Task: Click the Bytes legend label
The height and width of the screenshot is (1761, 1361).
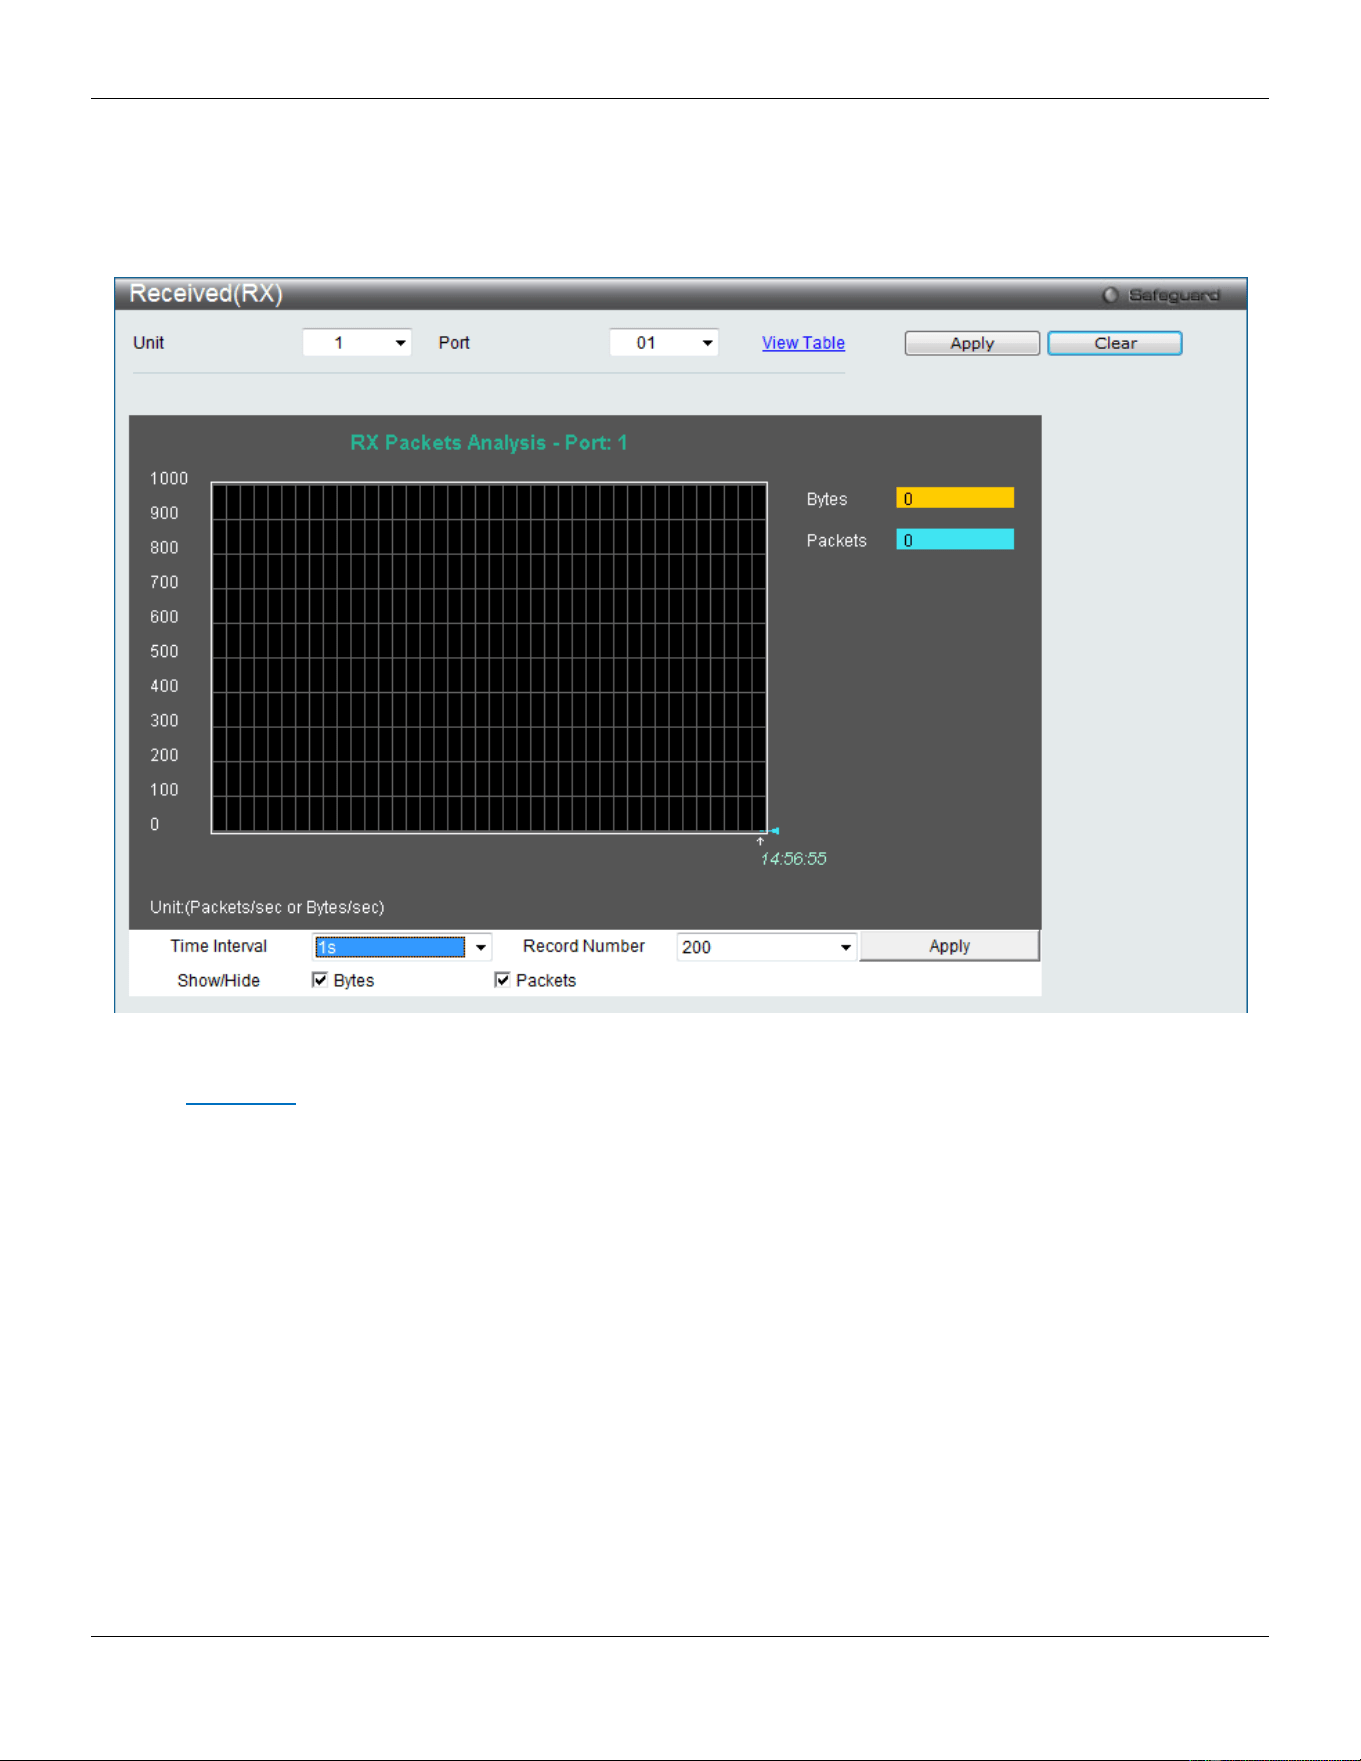Action: coord(827,499)
